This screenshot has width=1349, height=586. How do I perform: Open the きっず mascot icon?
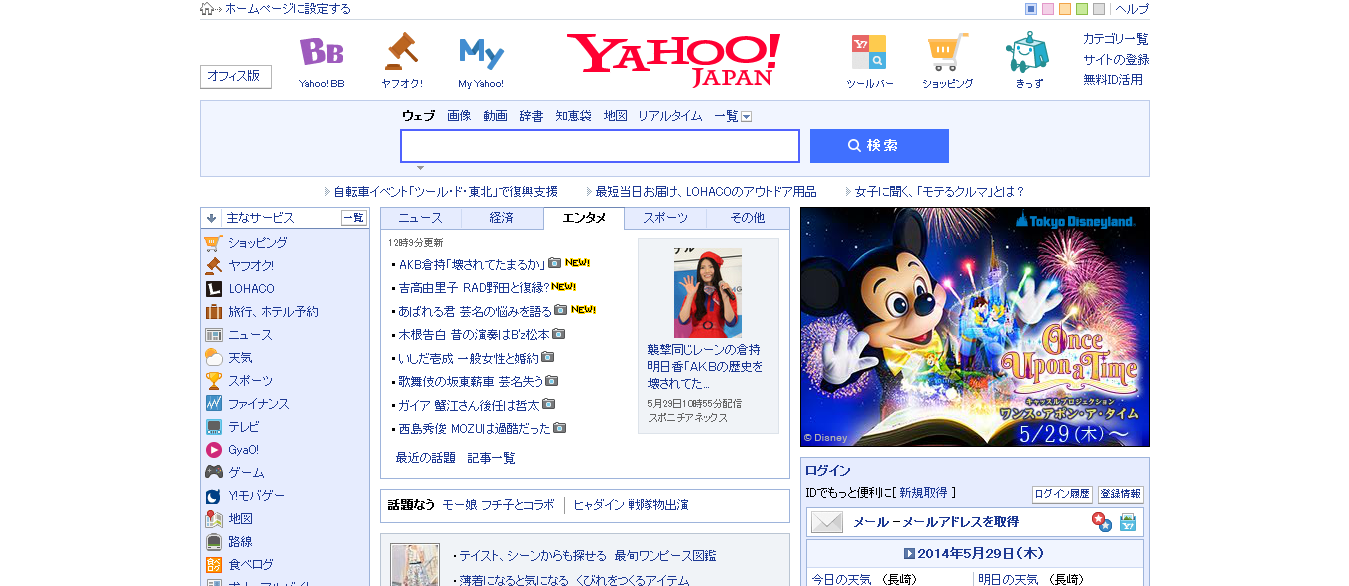pos(1028,52)
